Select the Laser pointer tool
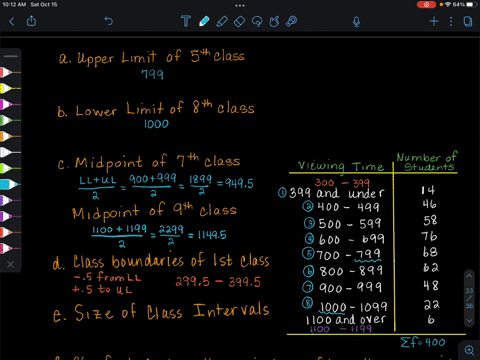Image resolution: width=480 pixels, height=360 pixels. point(292,22)
